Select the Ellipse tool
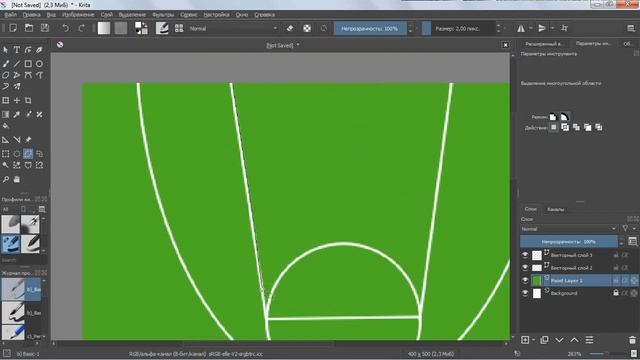 [39, 64]
